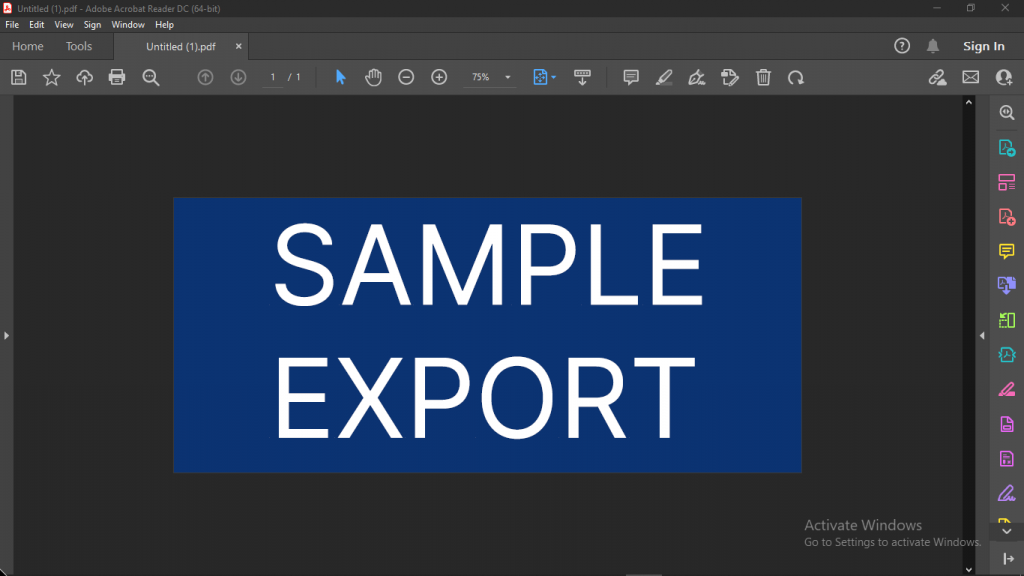Select the Hand tool in the toolbar
Viewport: 1024px width, 576px height.
[373, 77]
